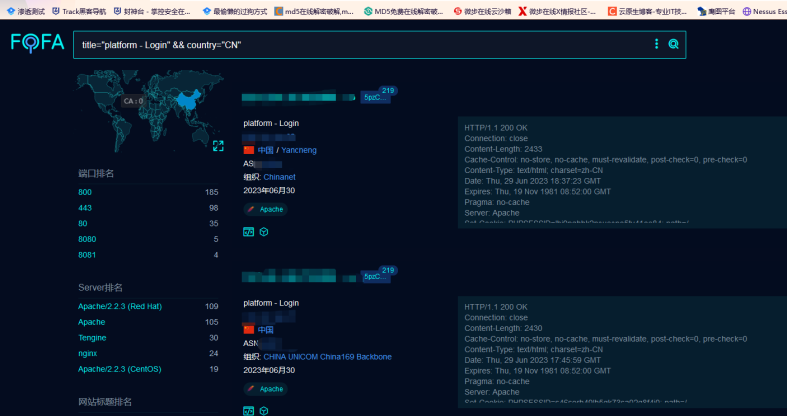Click the Server排名 heading
The height and width of the screenshot is (416, 787).
[x=100, y=288]
